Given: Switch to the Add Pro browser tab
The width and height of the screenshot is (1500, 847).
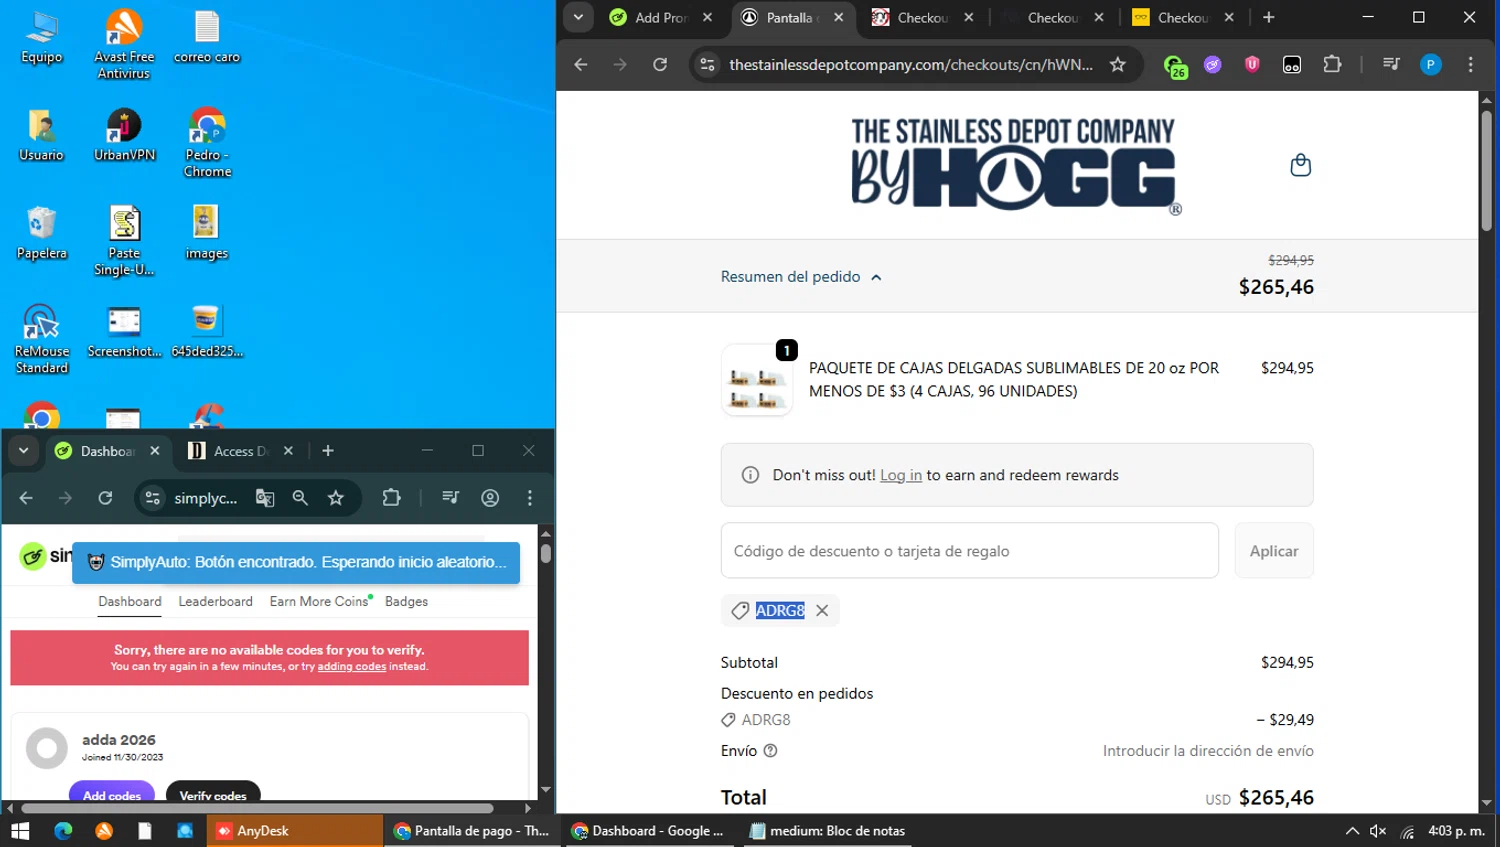Looking at the screenshot, I should click(x=661, y=17).
